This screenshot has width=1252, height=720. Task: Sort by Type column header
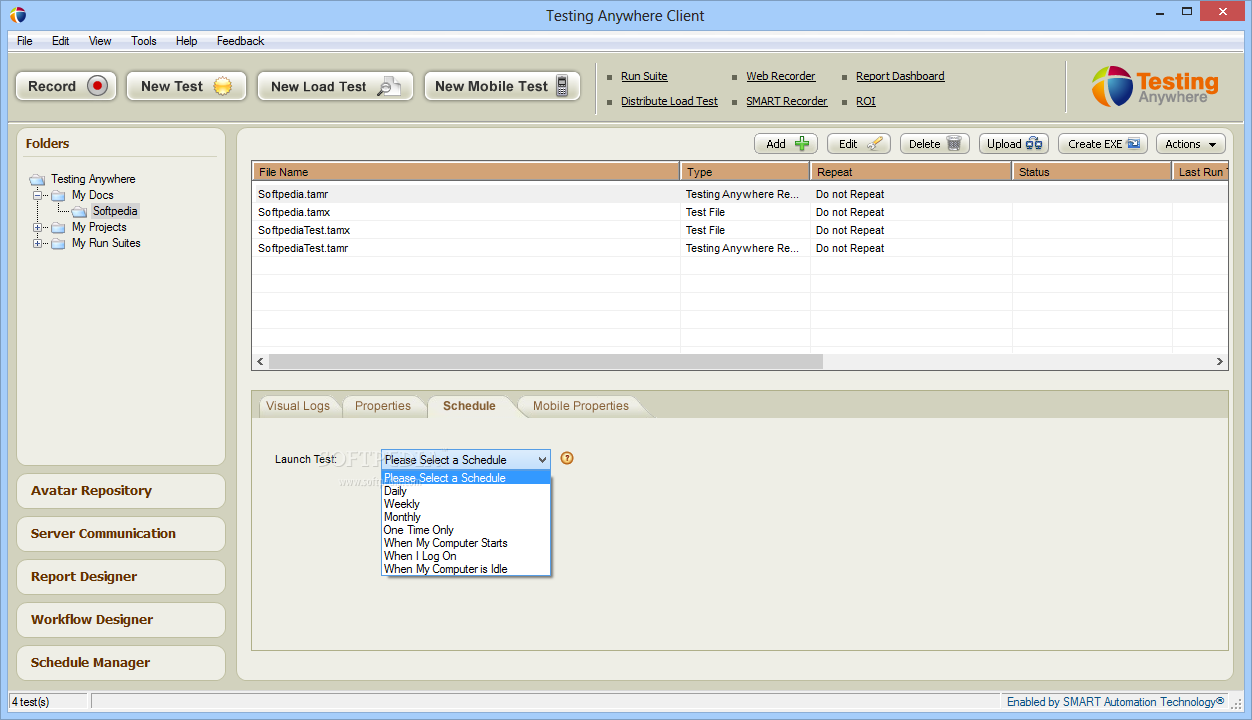pyautogui.click(x=745, y=172)
